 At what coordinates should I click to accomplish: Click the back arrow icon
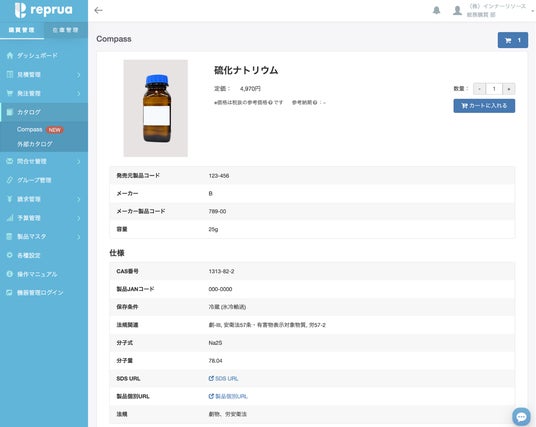point(98,10)
